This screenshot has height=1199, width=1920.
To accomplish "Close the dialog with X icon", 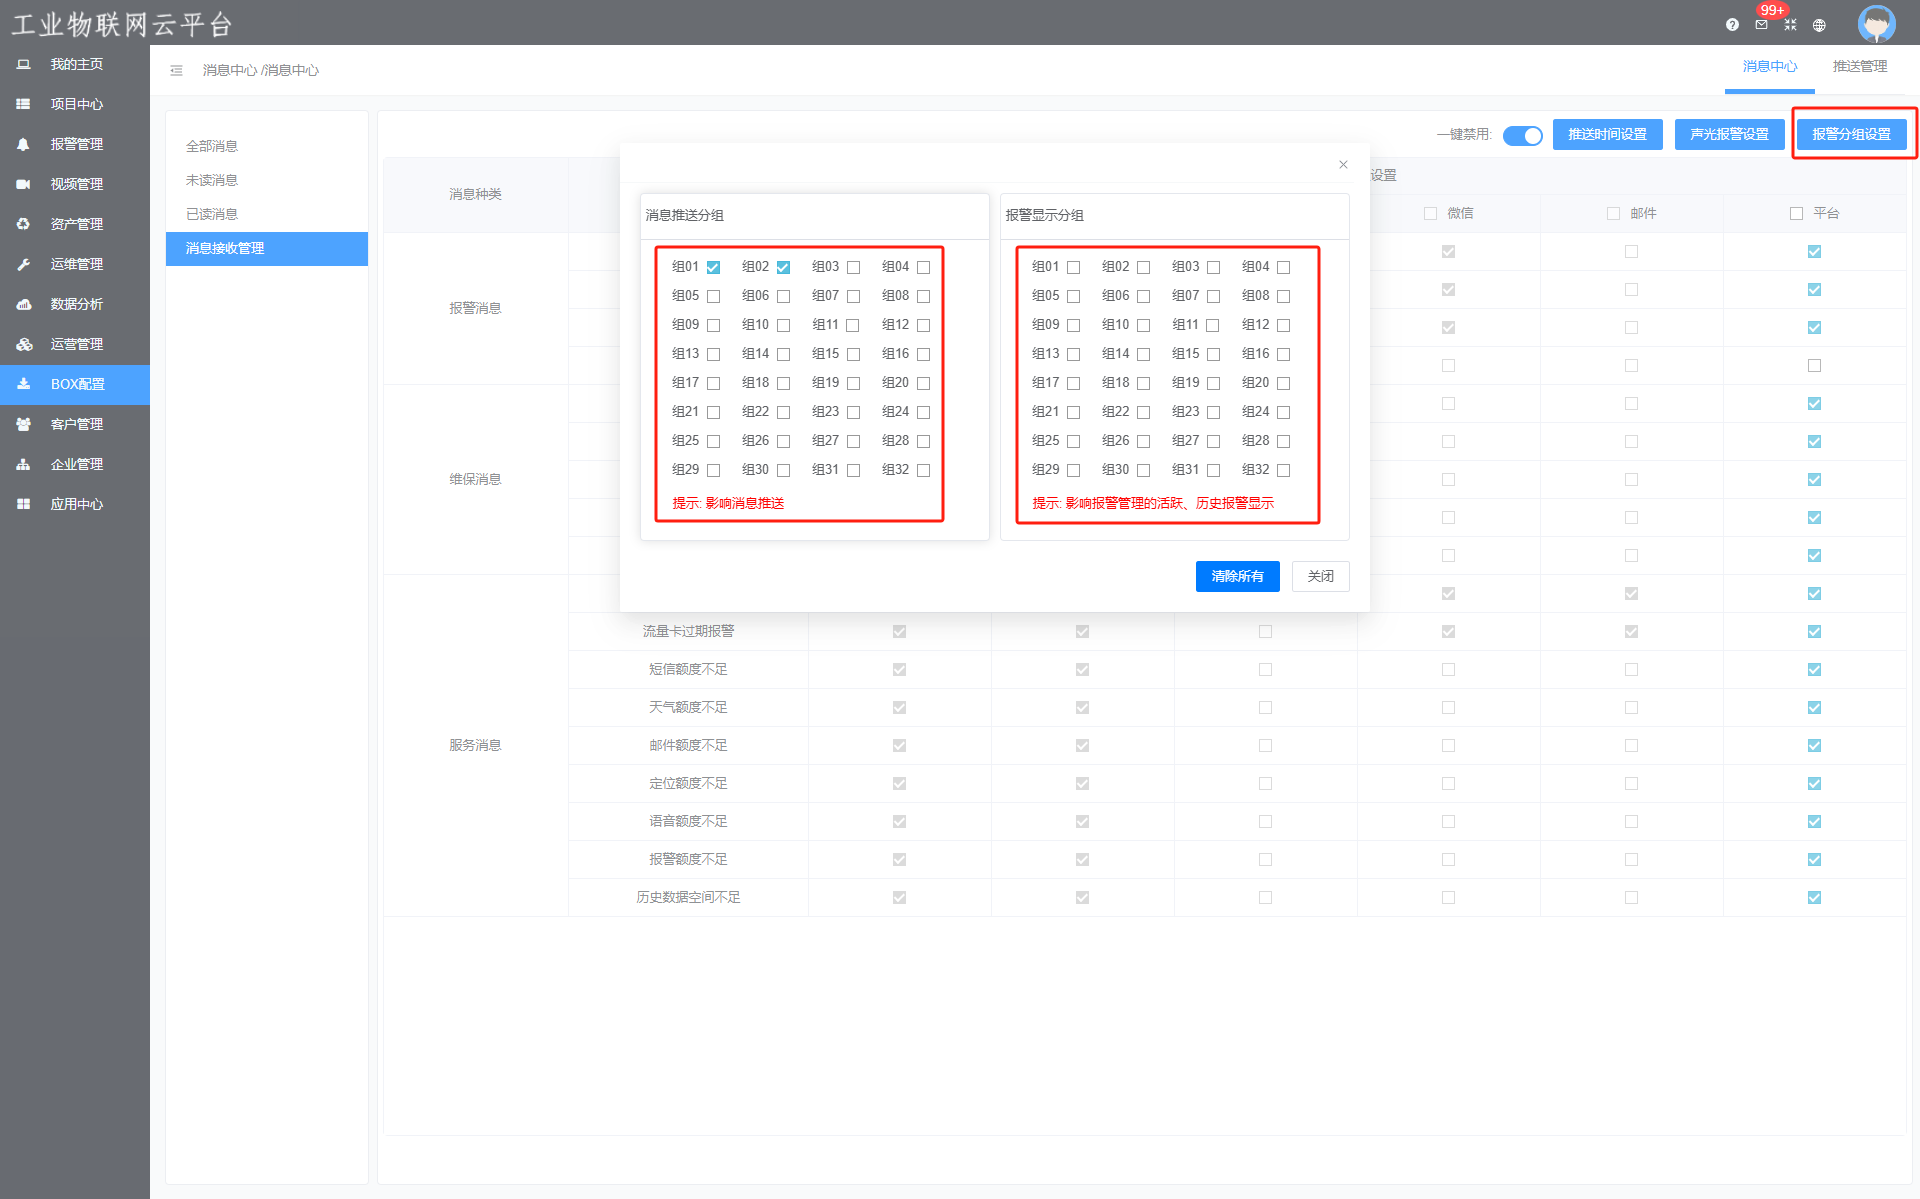I will coord(1343,164).
